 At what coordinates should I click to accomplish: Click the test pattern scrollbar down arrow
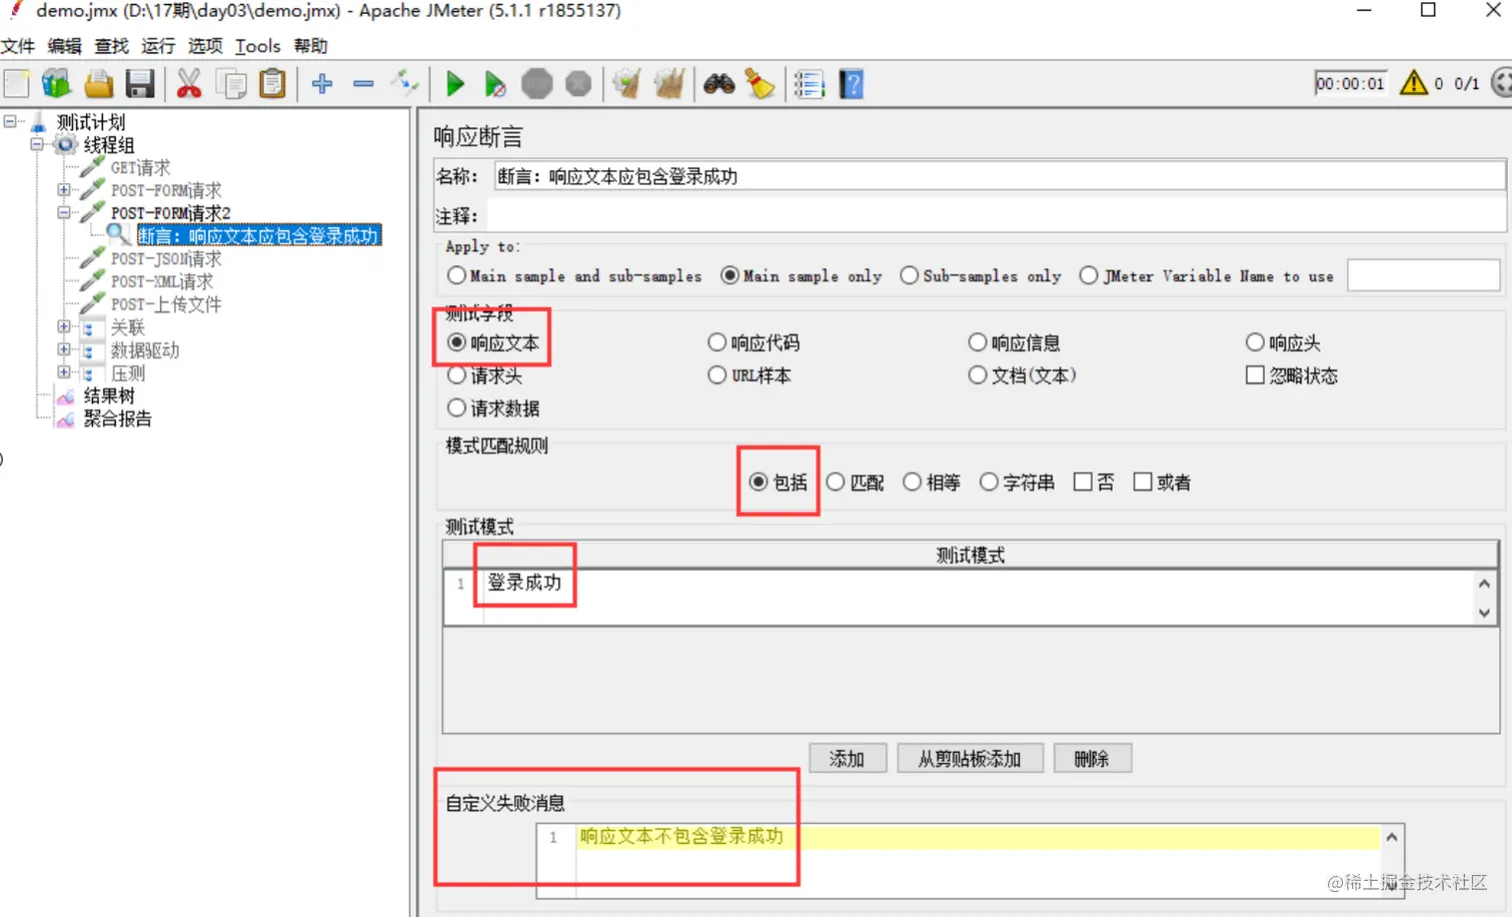coord(1485,613)
